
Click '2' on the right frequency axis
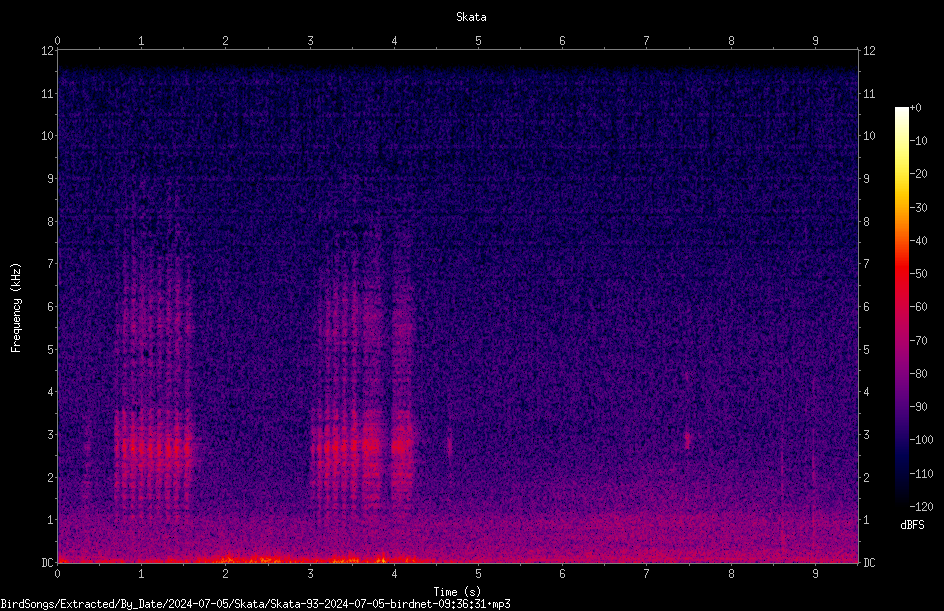click(x=866, y=477)
